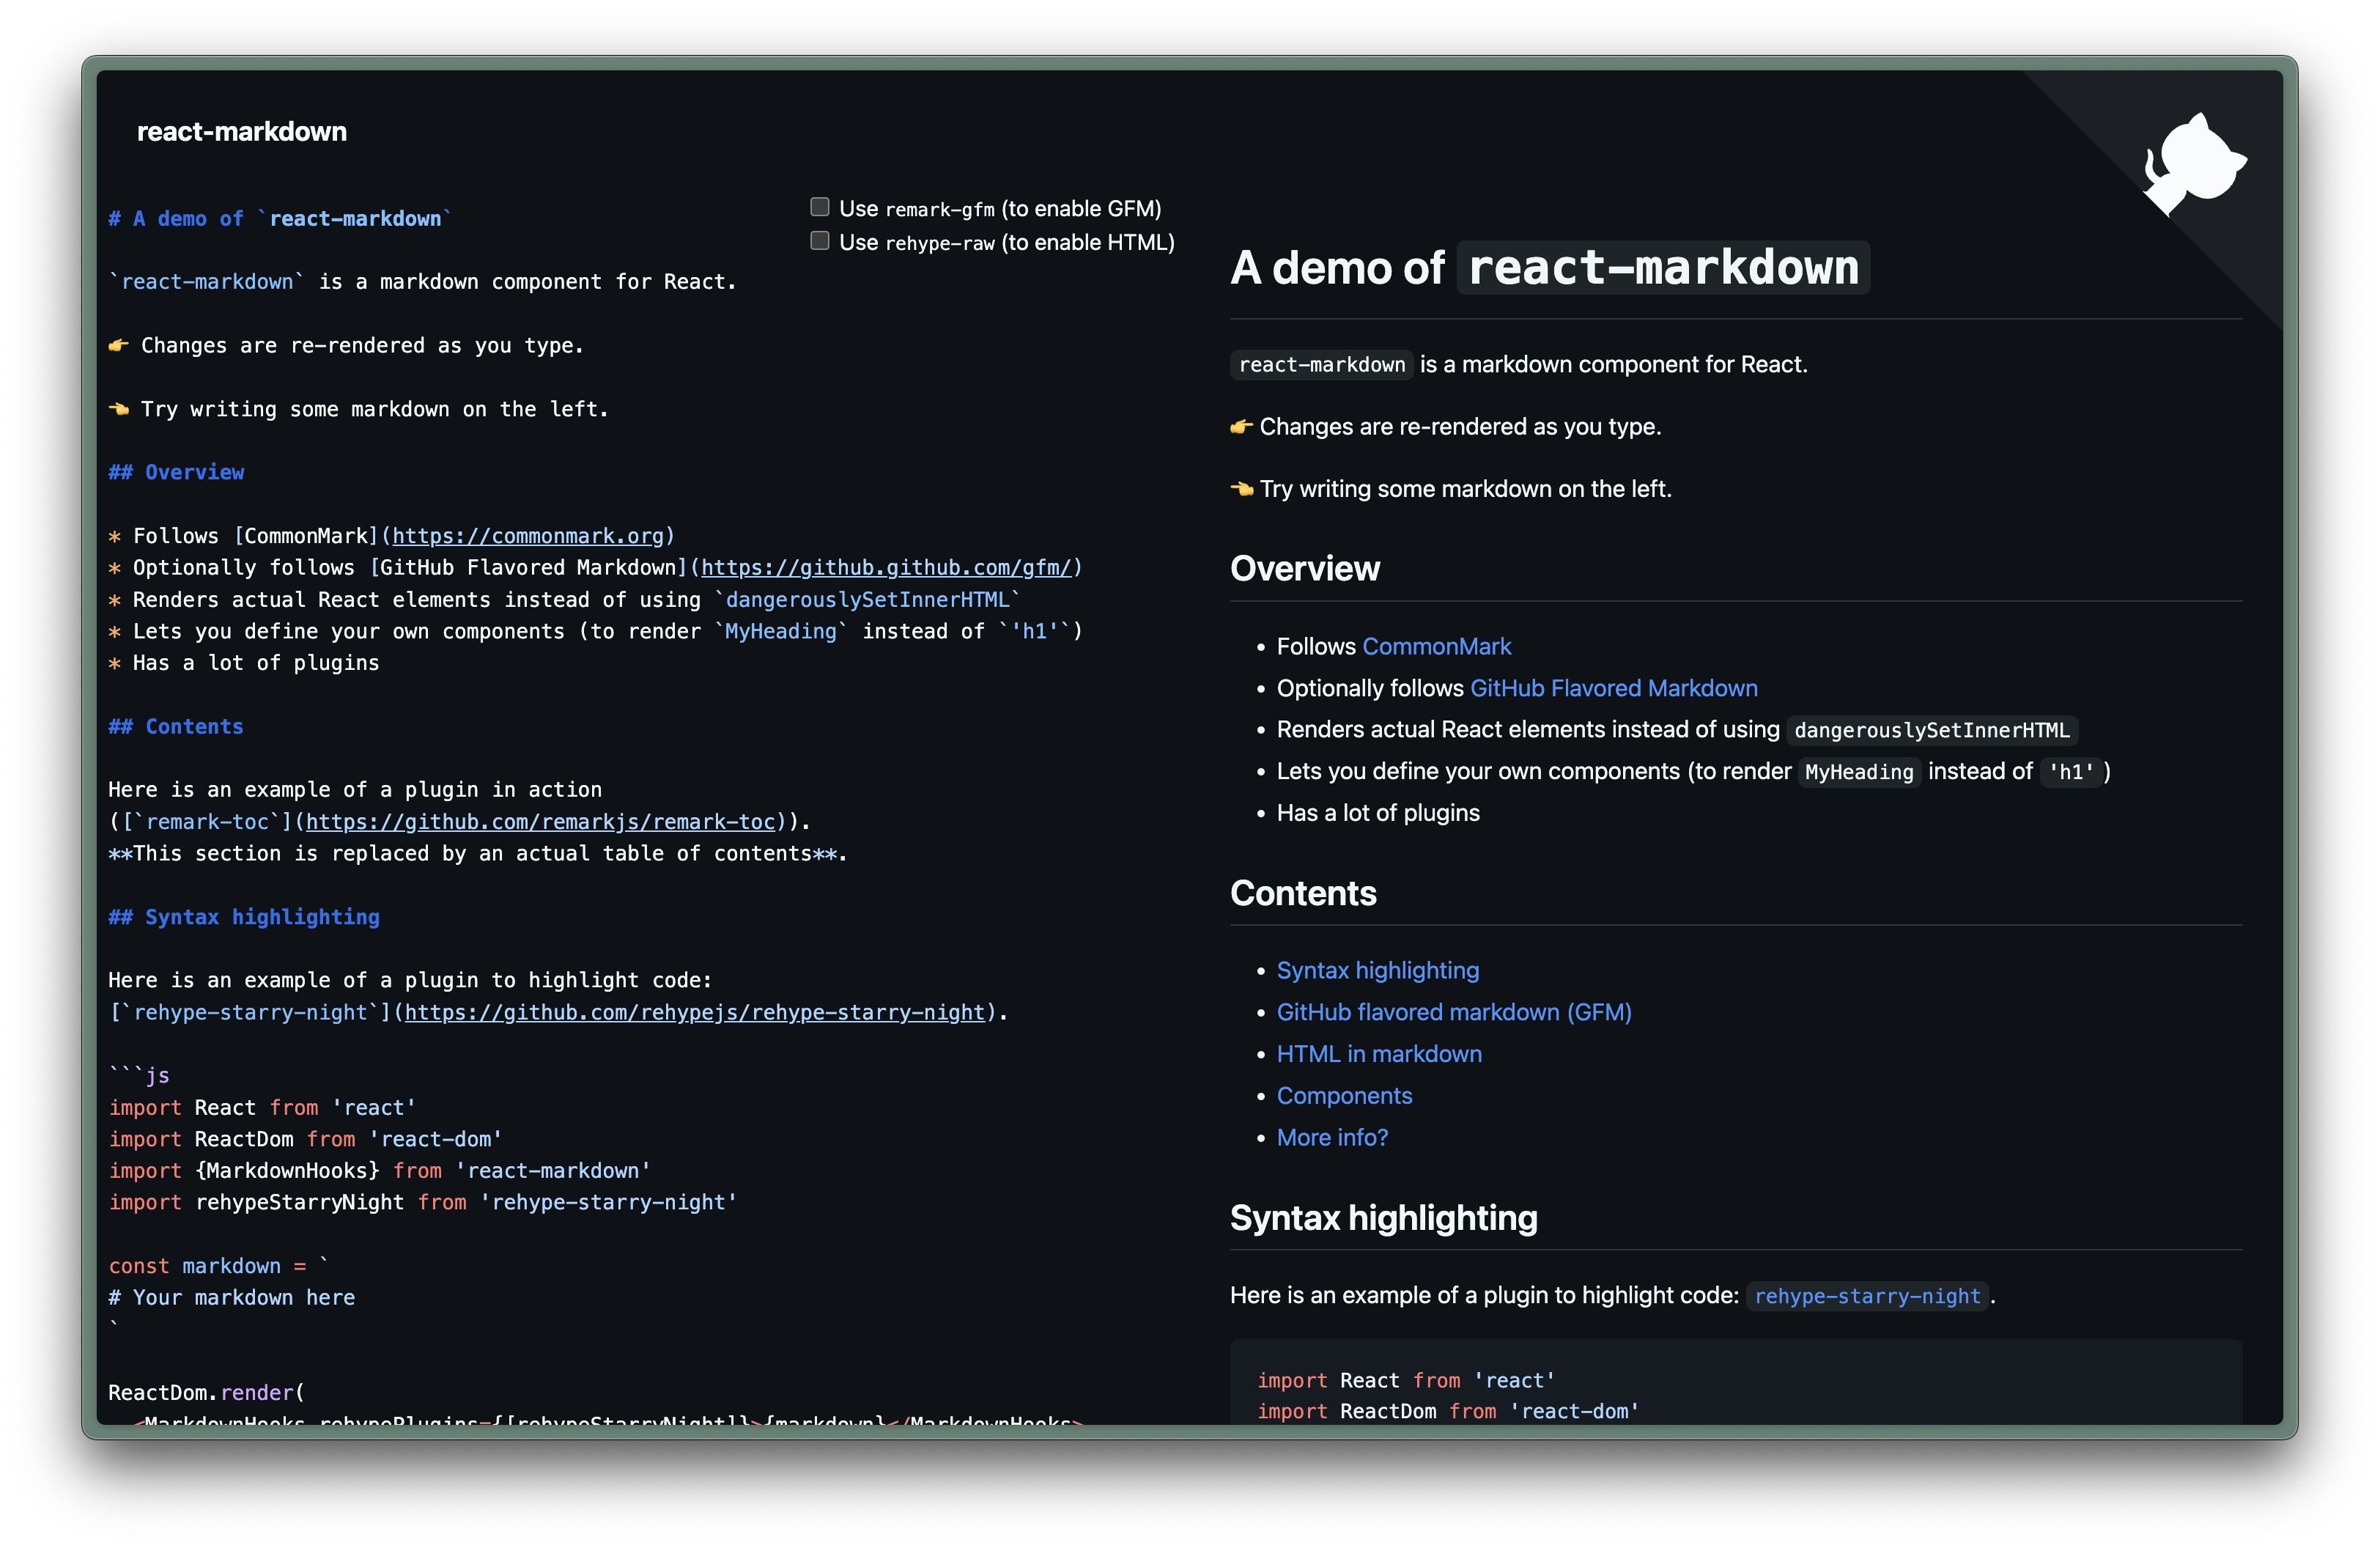Click the github.github.com/gfm URL in editor
The height and width of the screenshot is (1548, 2380).
(885, 568)
